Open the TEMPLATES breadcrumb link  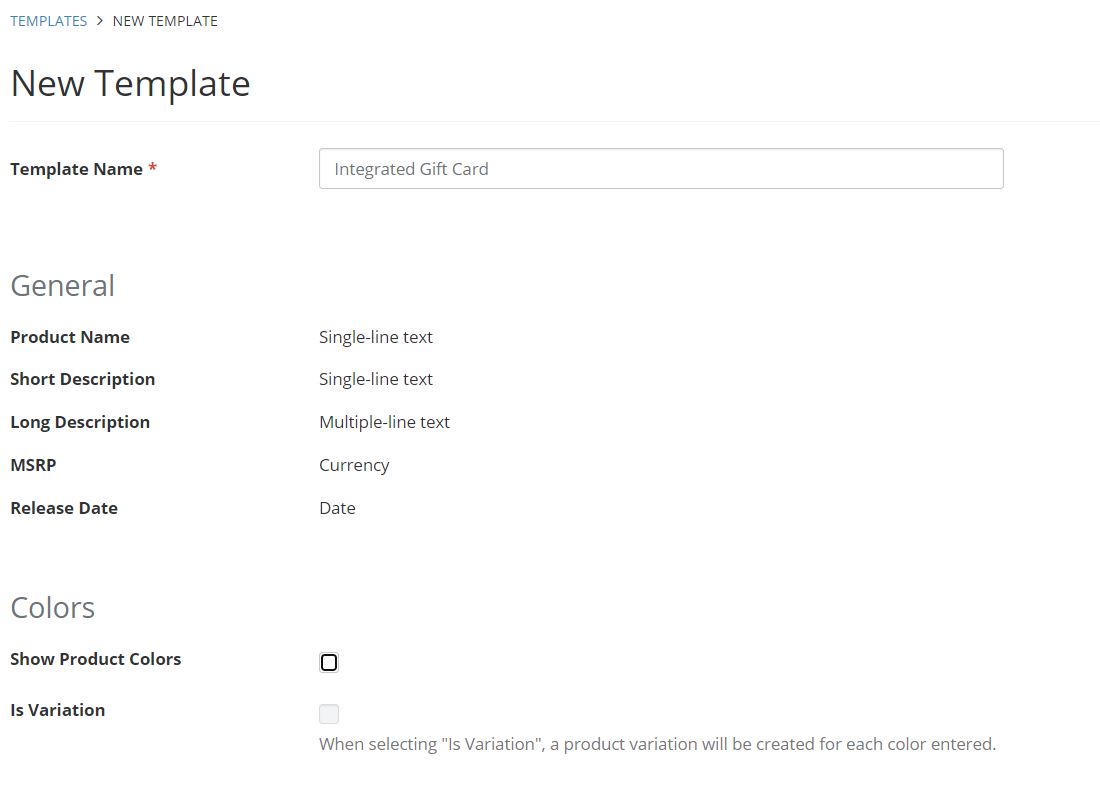48,20
